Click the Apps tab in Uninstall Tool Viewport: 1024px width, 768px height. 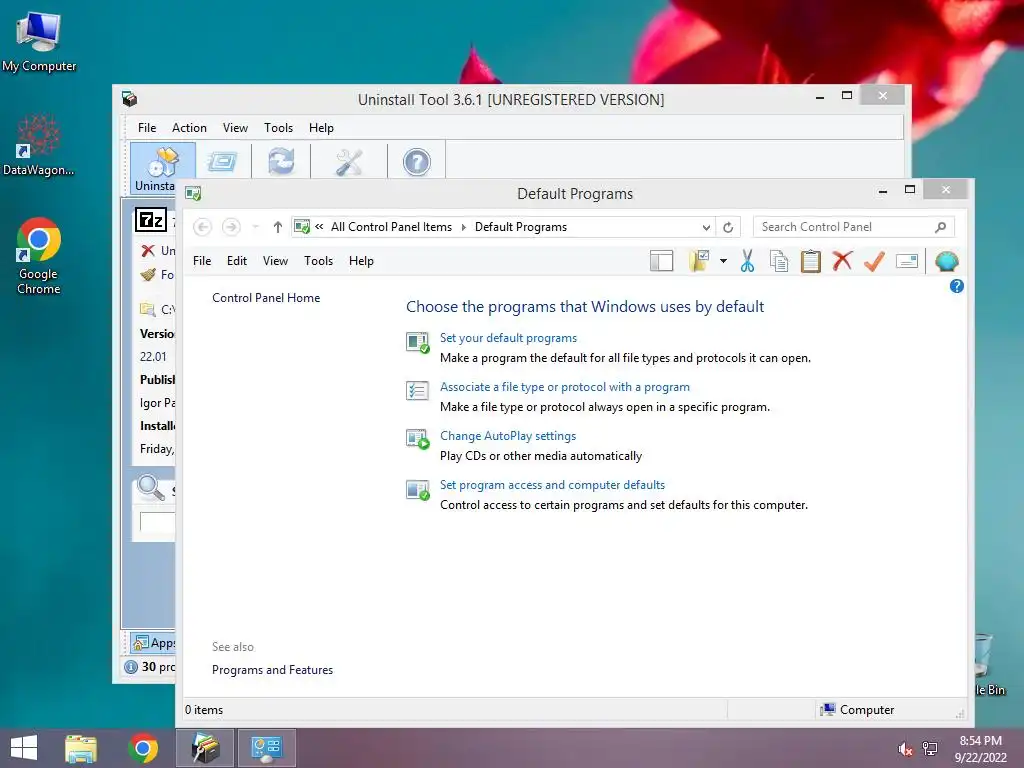[153, 643]
